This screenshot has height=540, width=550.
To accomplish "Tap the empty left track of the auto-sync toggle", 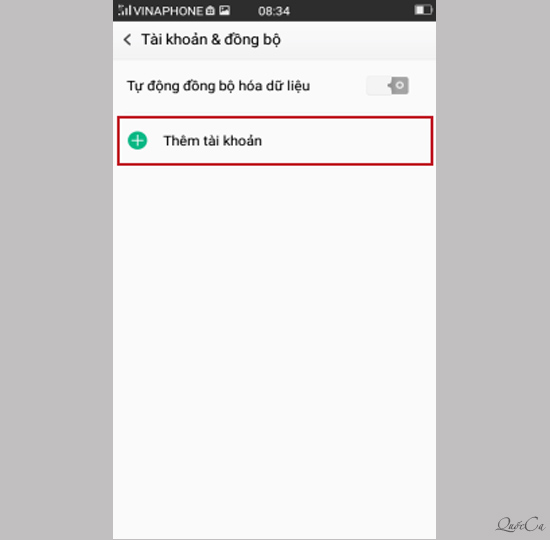I will pyautogui.click(x=377, y=86).
